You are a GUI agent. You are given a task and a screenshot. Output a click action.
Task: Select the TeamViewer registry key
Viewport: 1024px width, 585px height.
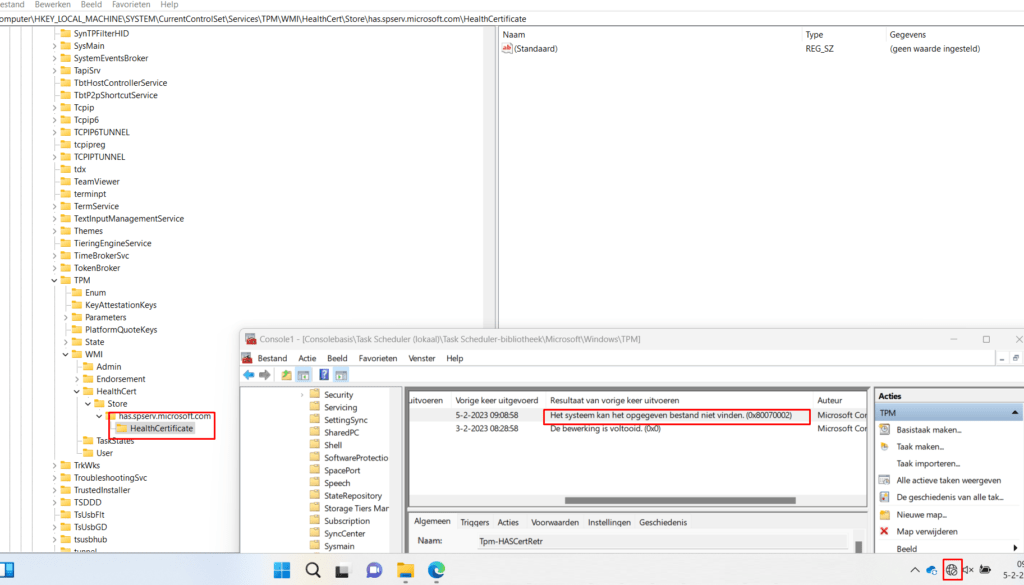[x=97, y=182]
